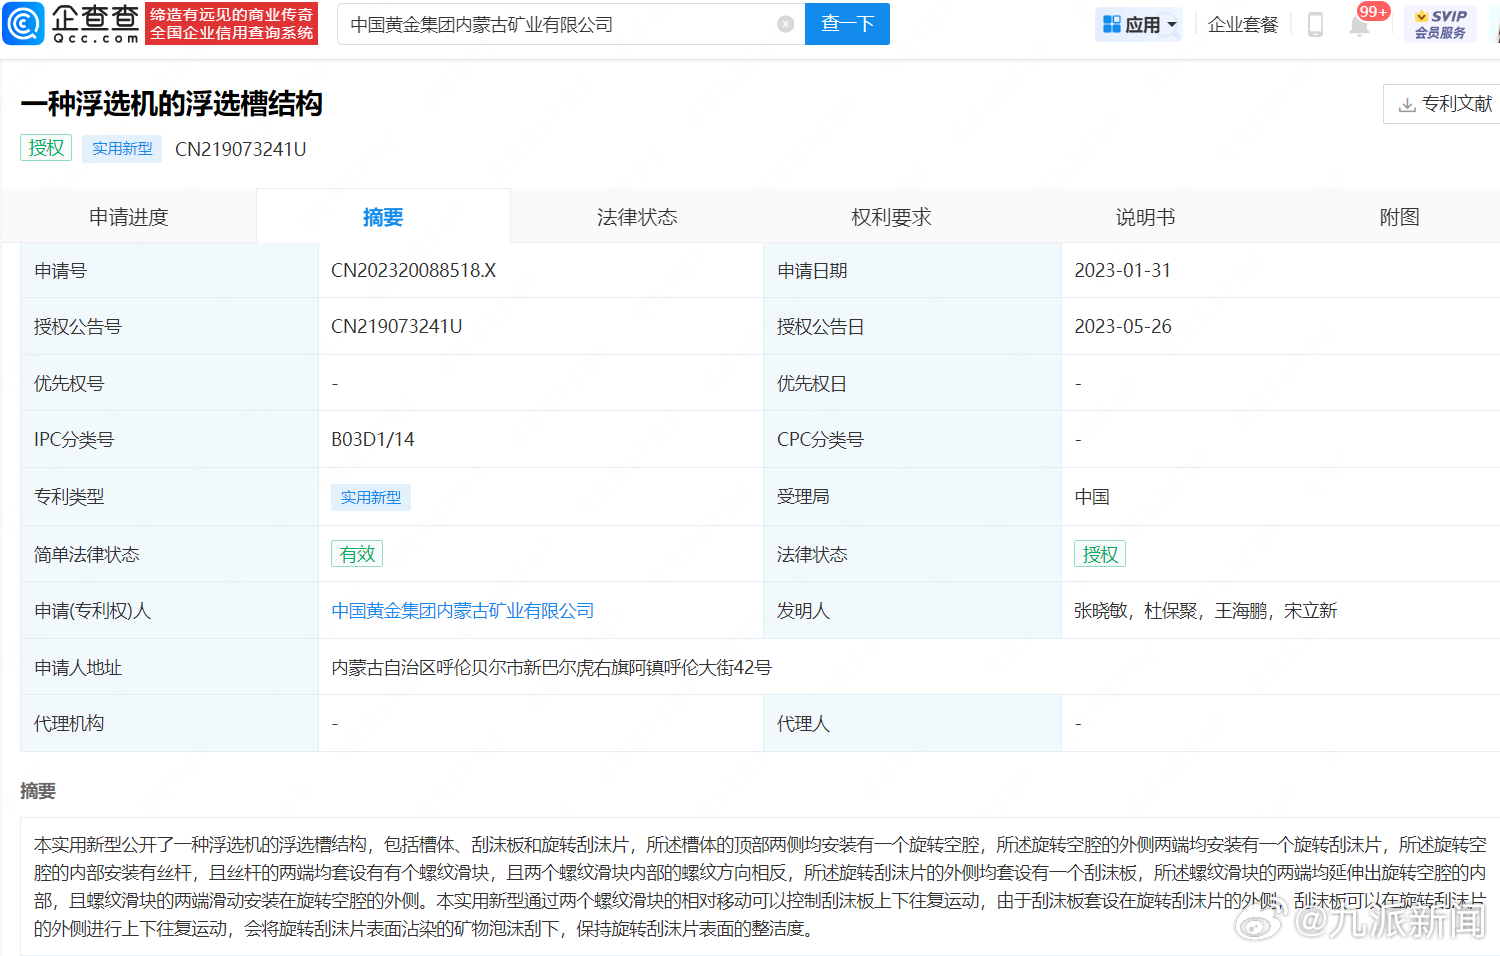Clear search box with the x icon
Screen dimensions: 1500x956
click(786, 24)
